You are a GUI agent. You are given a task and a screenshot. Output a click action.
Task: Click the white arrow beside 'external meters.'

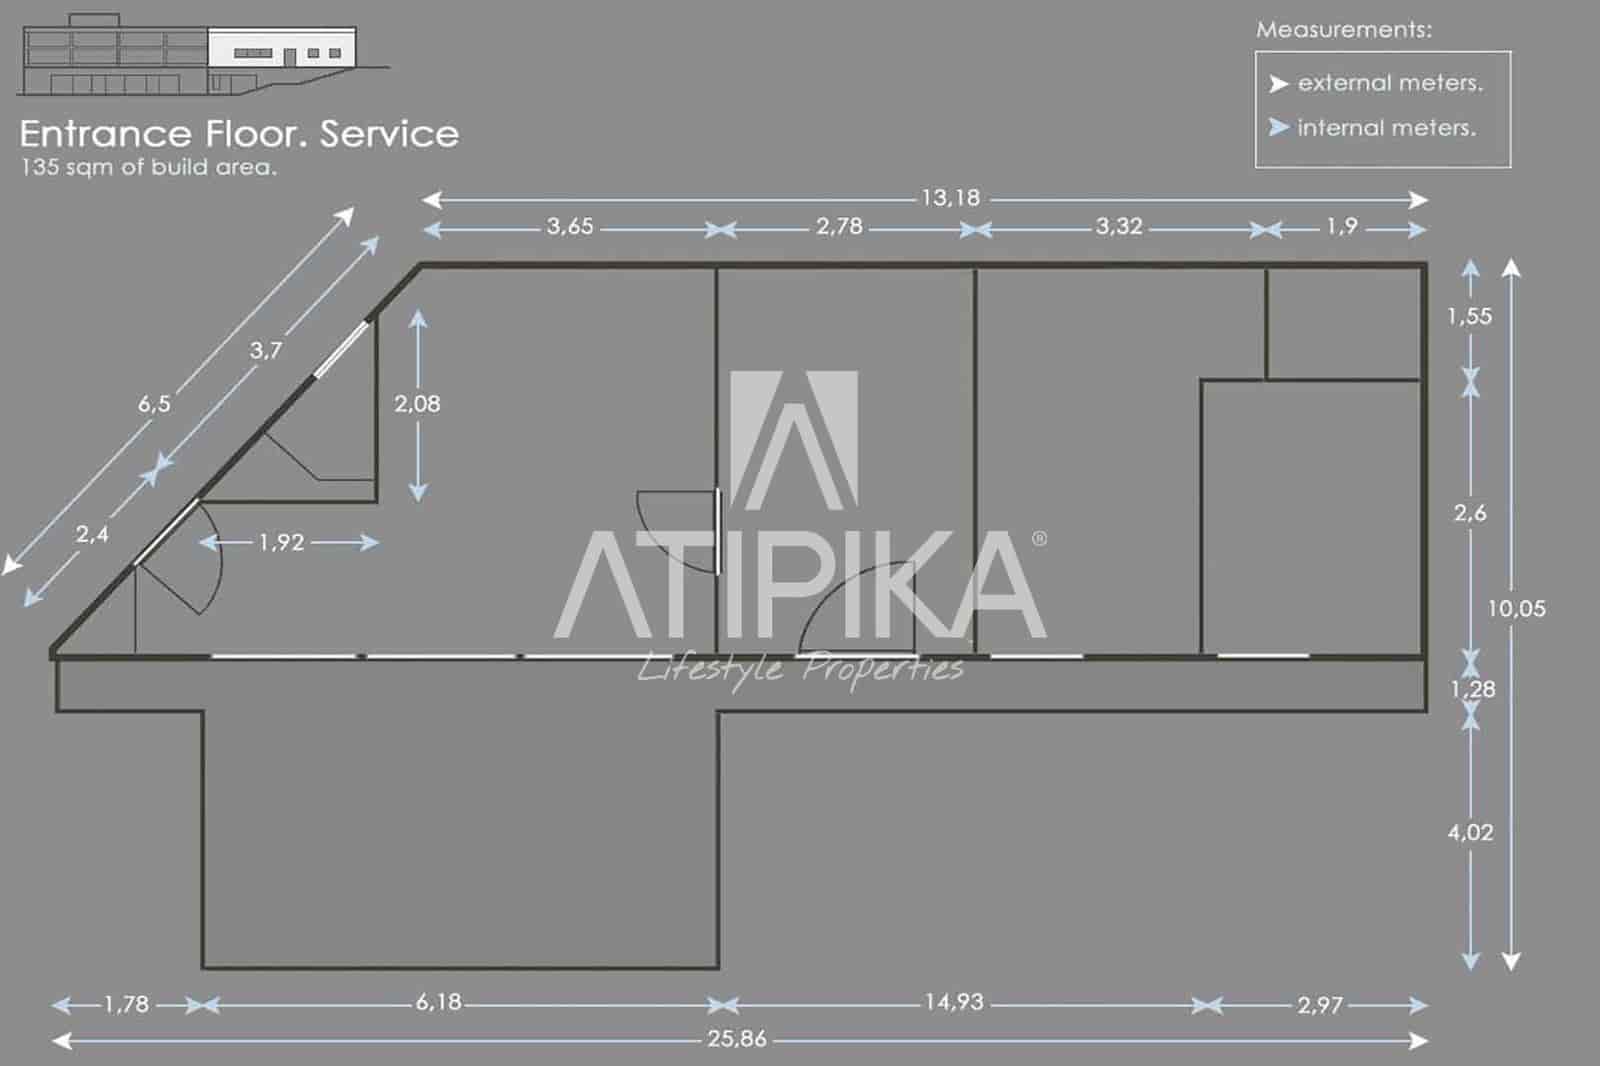click(x=1278, y=84)
